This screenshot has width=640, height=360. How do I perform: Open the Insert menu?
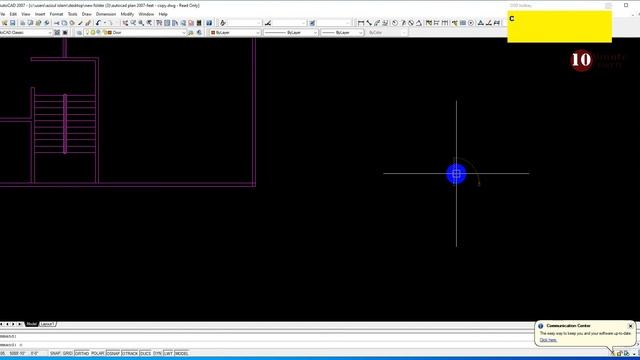tap(40, 14)
